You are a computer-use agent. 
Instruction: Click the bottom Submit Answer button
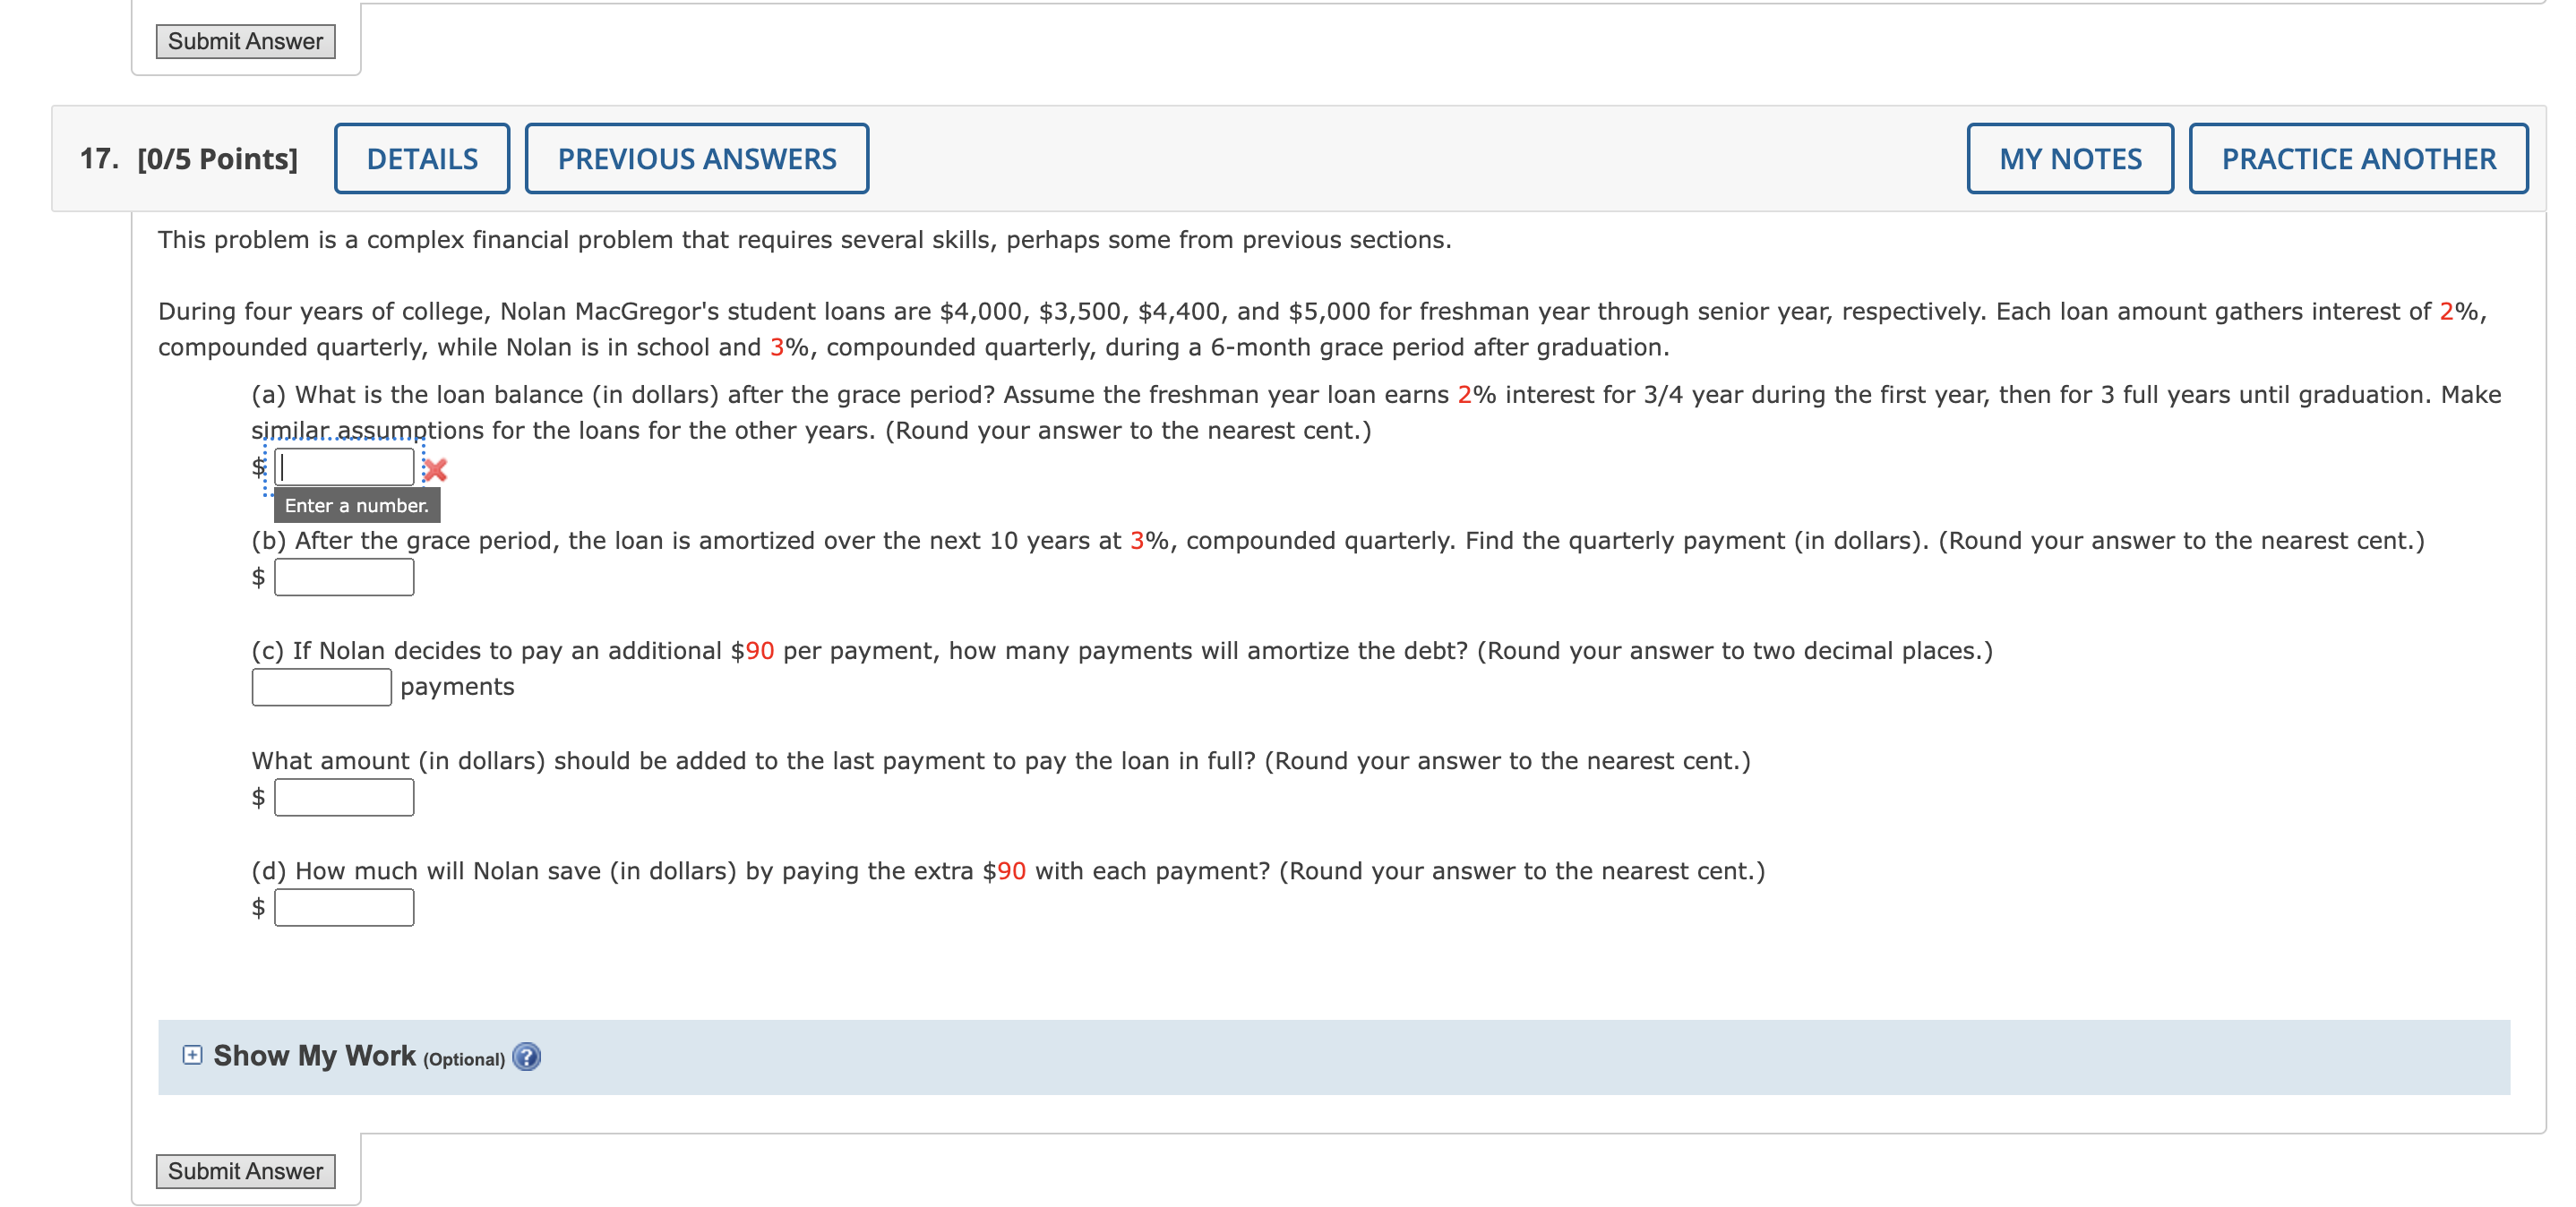click(245, 1170)
